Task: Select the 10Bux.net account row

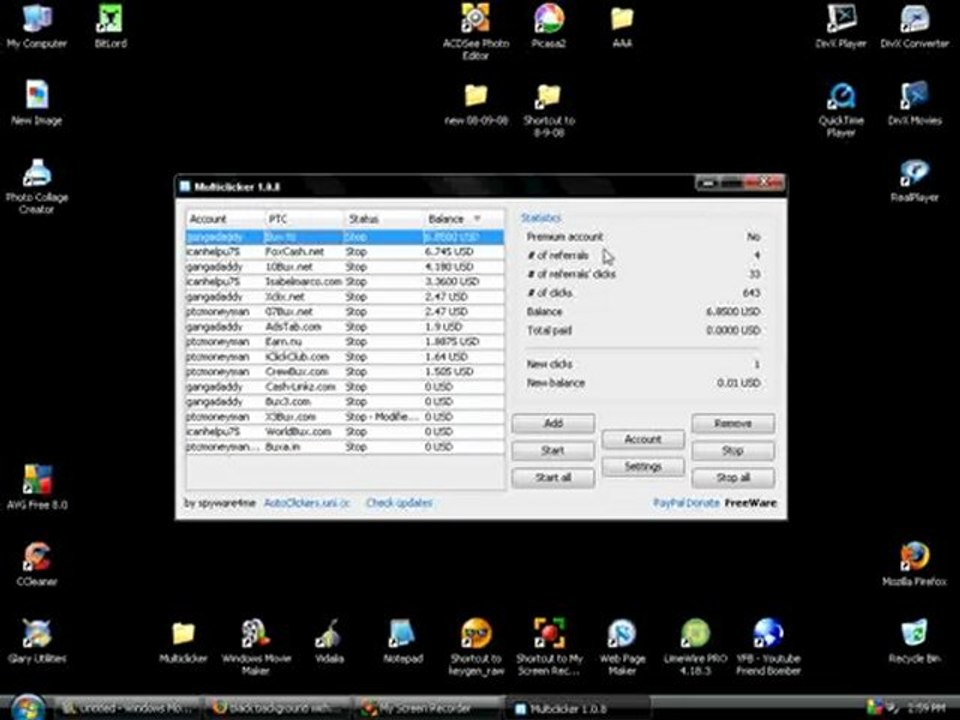Action: [x=345, y=267]
